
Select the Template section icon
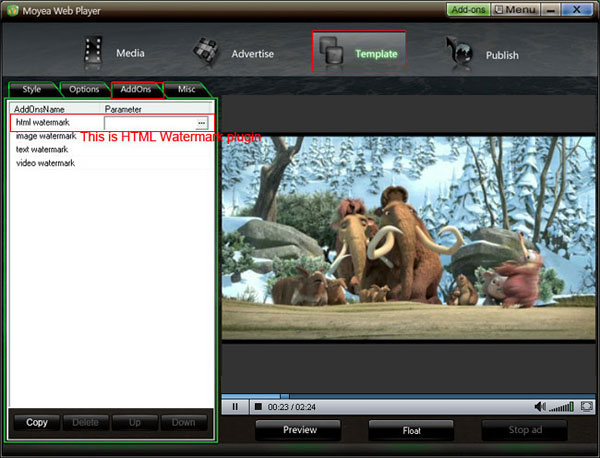click(x=331, y=51)
